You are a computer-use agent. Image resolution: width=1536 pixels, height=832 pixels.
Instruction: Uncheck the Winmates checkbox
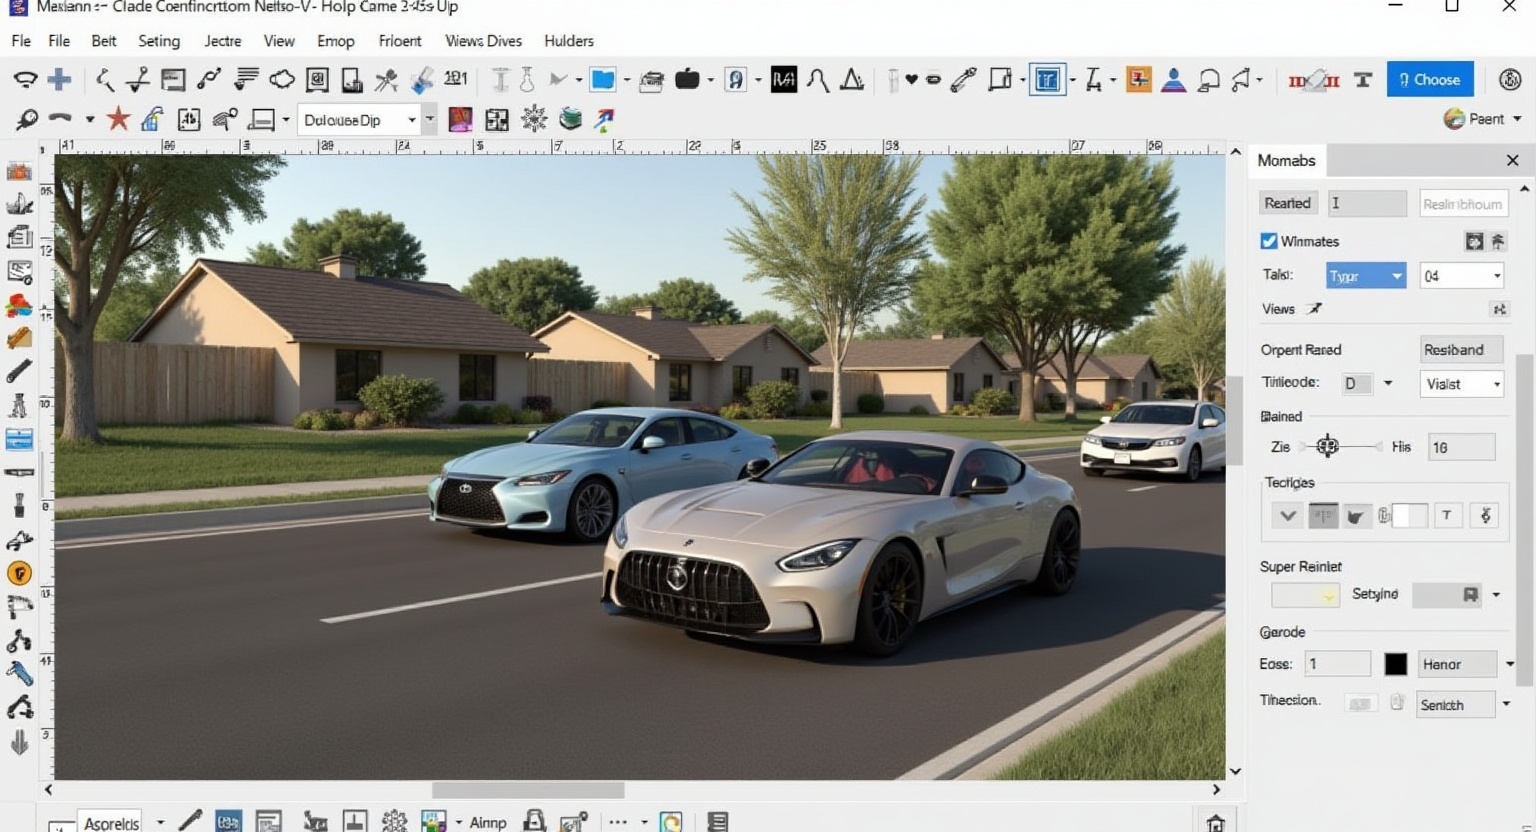[x=1269, y=241]
